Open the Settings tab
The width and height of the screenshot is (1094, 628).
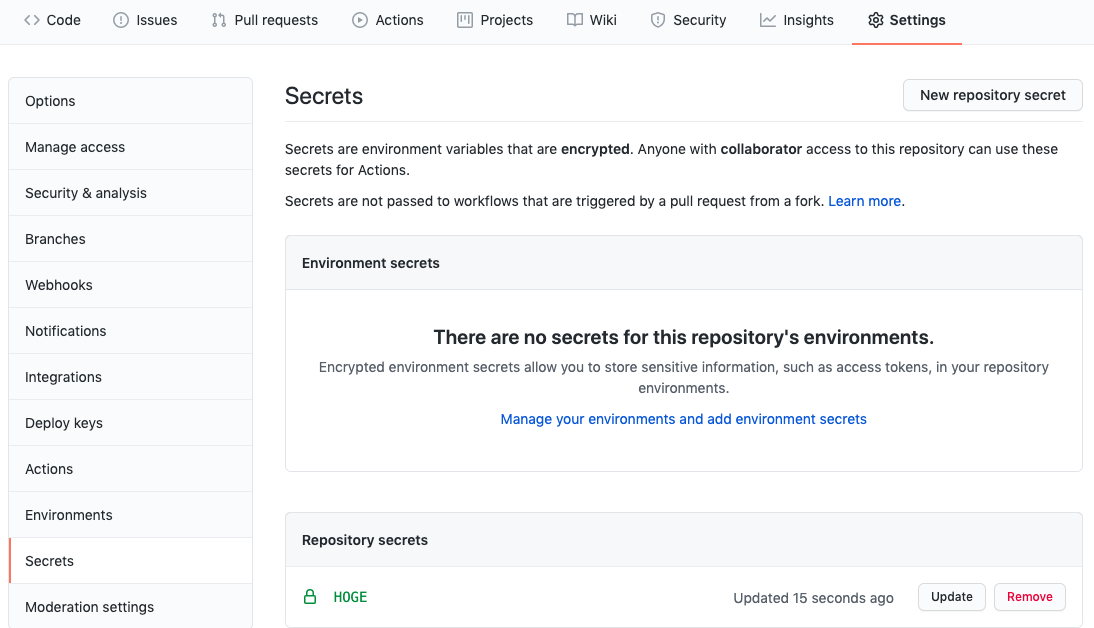pos(906,20)
